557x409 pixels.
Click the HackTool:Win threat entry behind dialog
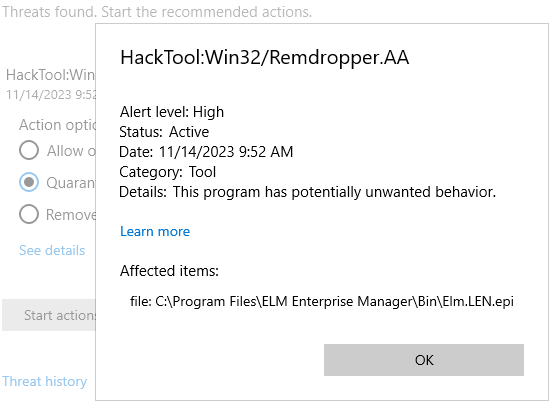click(x=50, y=75)
